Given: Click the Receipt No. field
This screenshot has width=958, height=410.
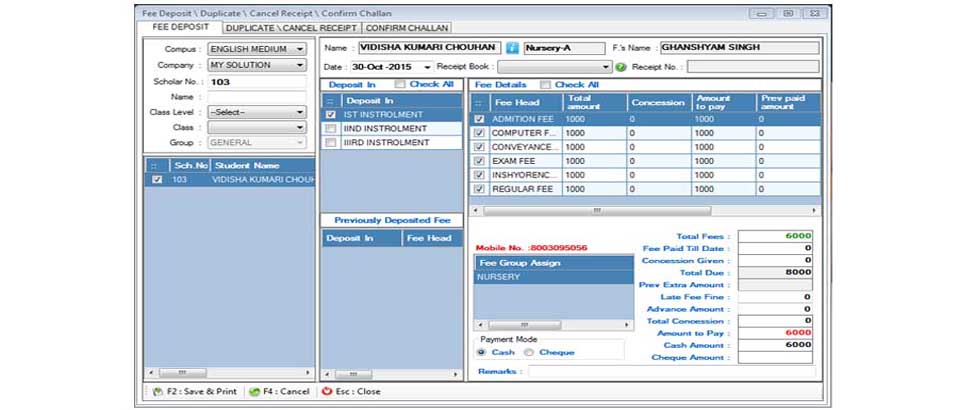Looking at the screenshot, I should click(x=753, y=67).
